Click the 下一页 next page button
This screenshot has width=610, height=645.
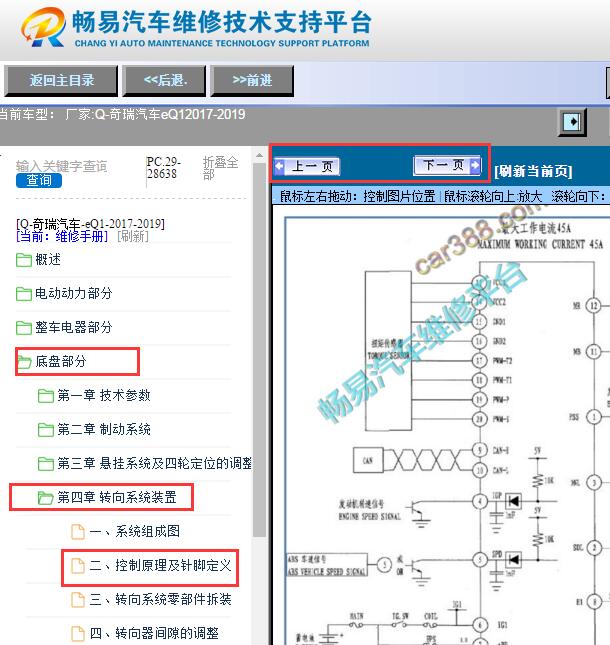[447, 165]
